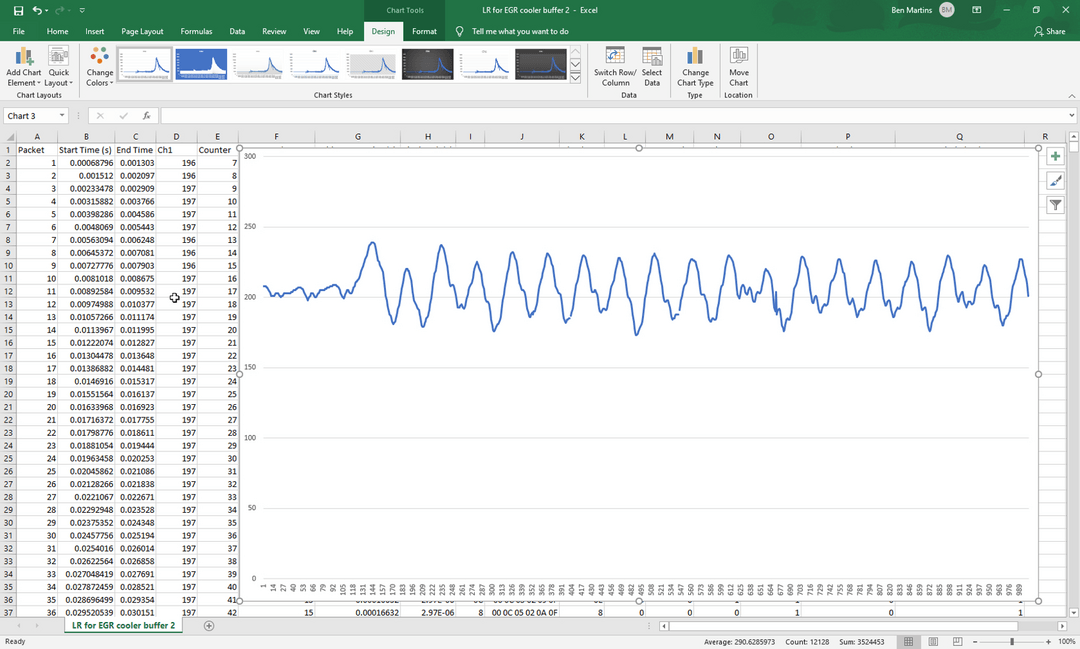Apply the dark blue filled chart style

(201, 64)
